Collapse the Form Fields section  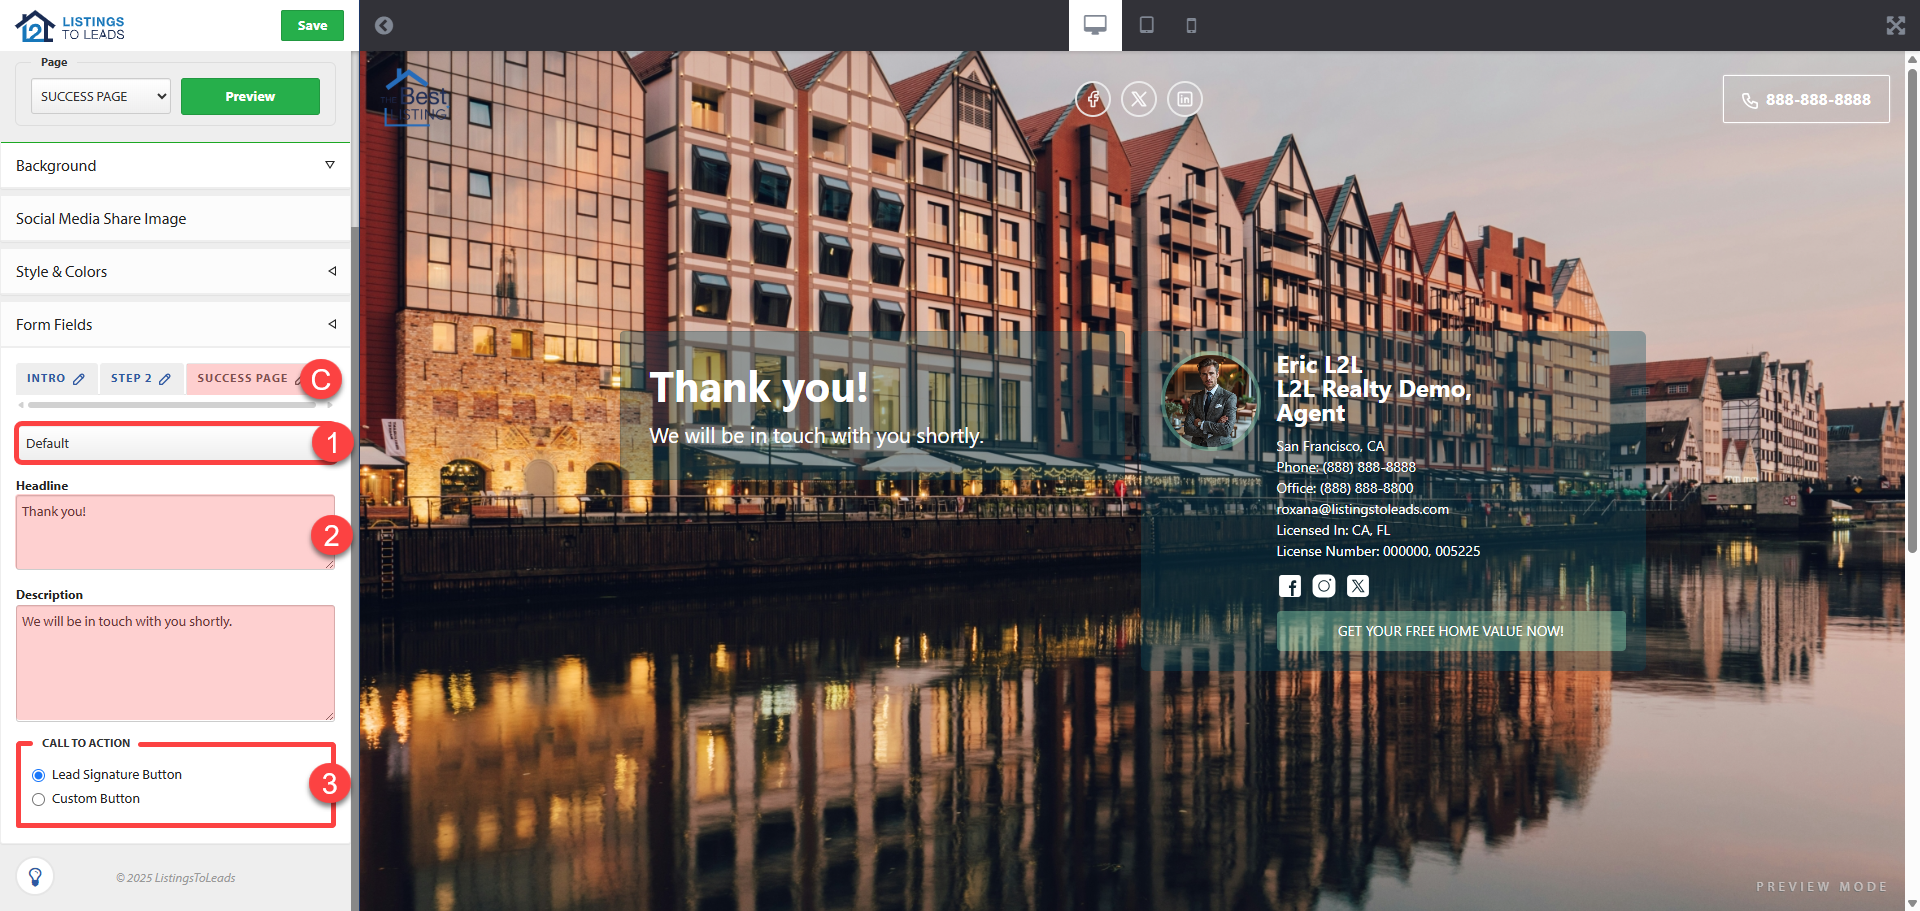175,325
